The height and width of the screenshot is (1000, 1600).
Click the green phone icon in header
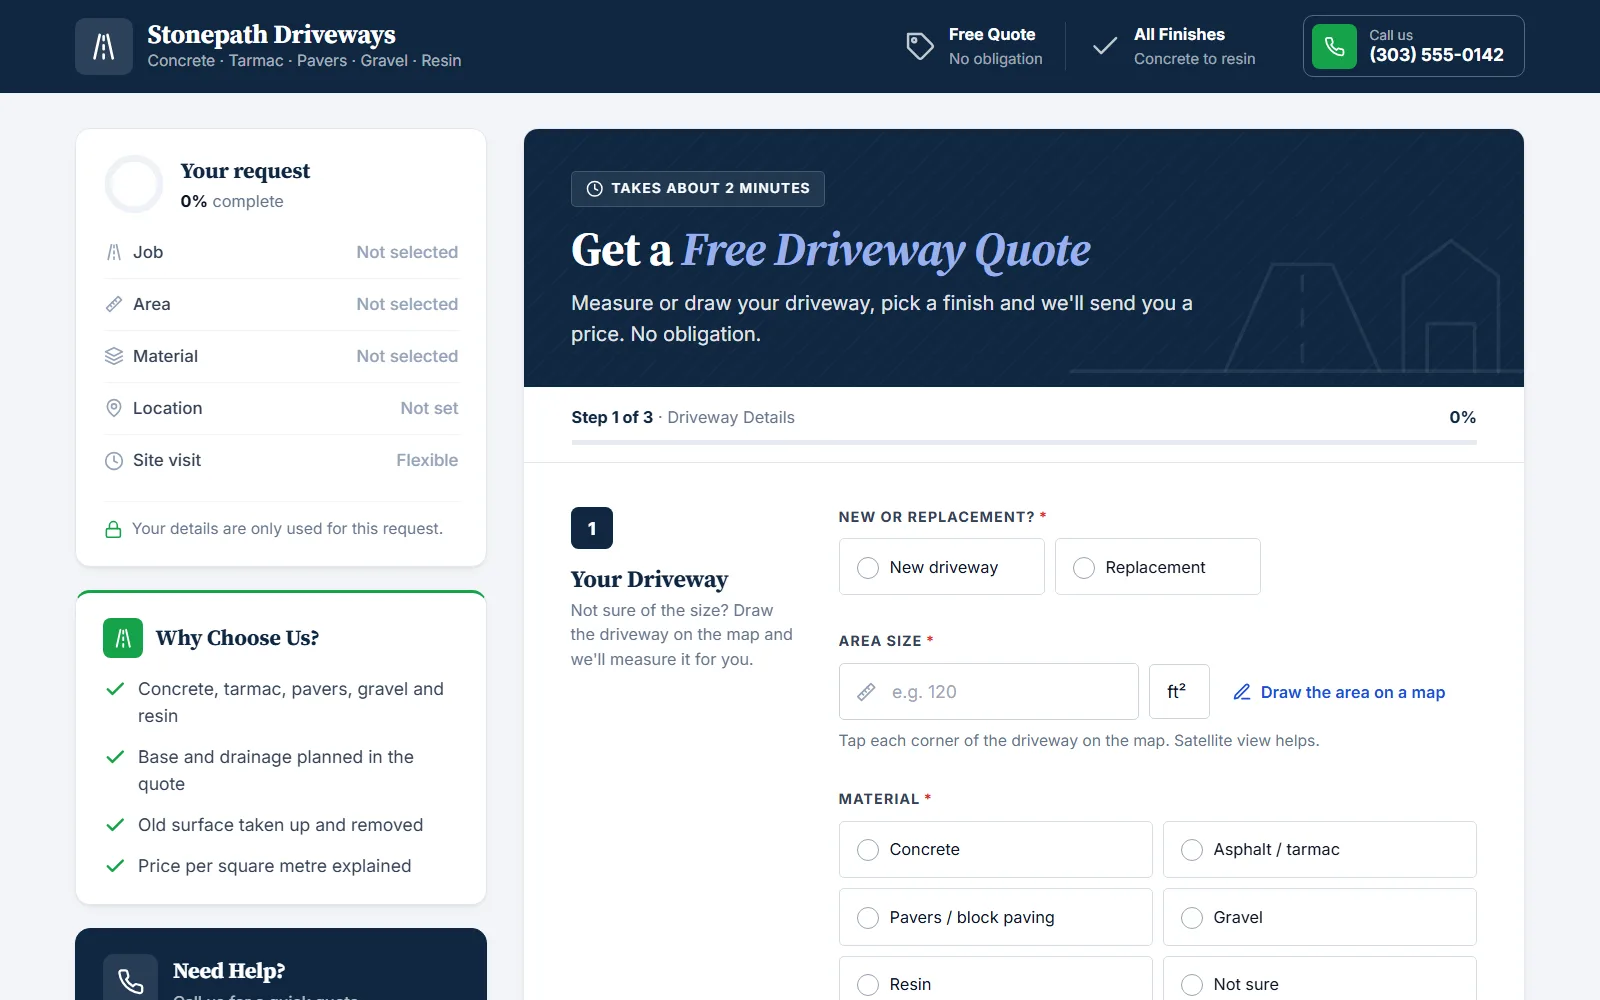pyautogui.click(x=1334, y=46)
